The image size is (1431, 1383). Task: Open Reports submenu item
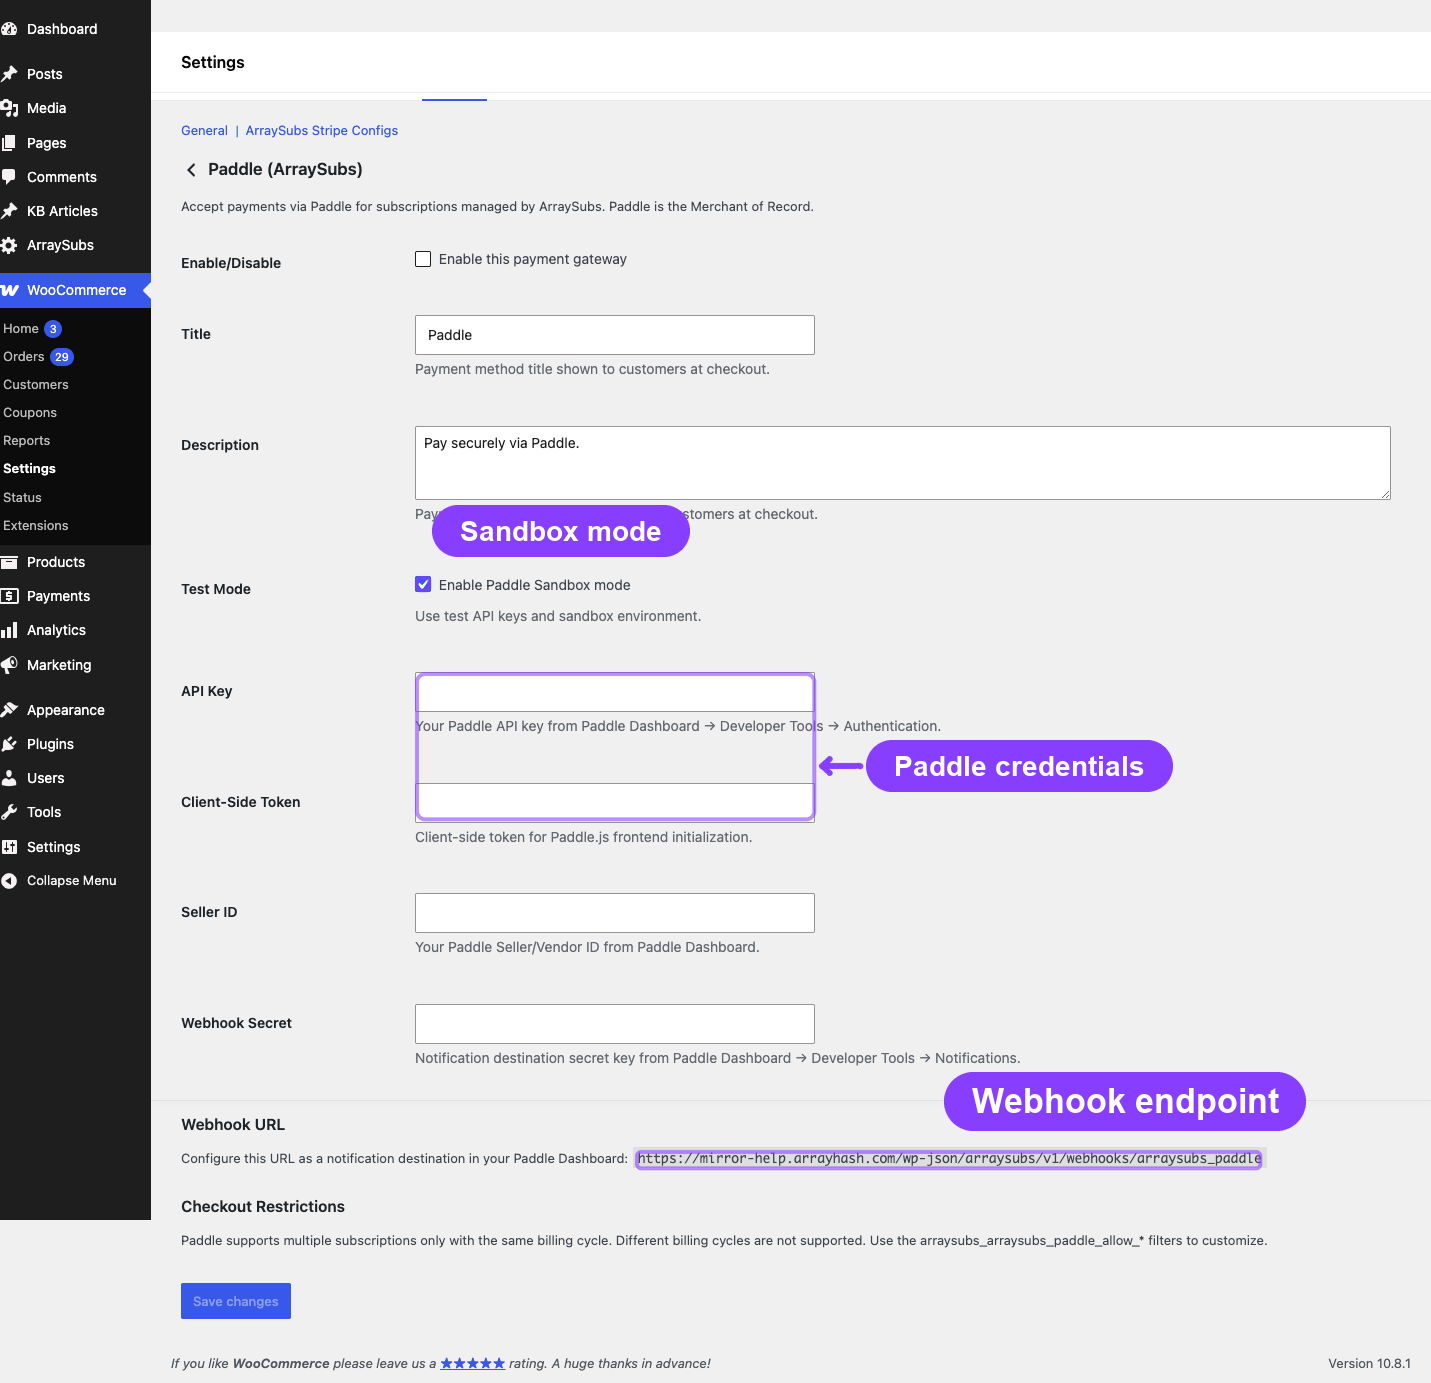point(27,441)
